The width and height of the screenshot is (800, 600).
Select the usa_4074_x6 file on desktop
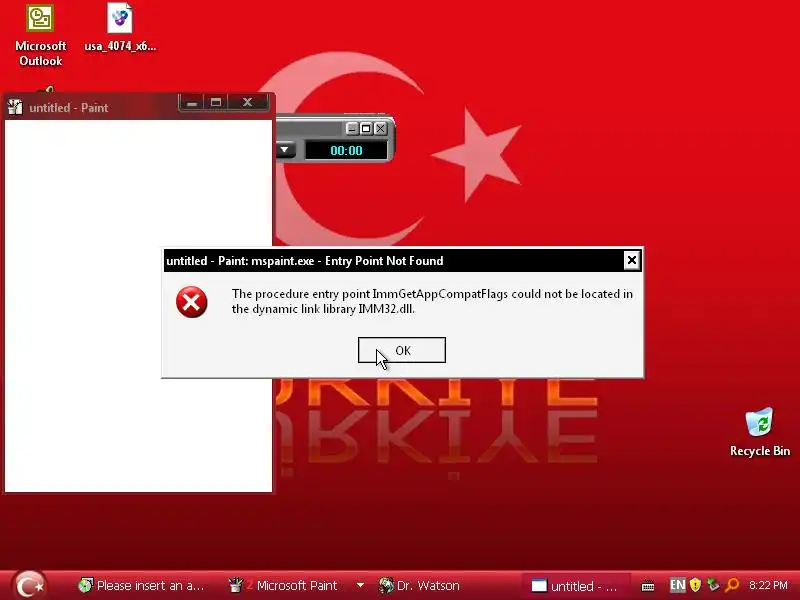[x=120, y=28]
